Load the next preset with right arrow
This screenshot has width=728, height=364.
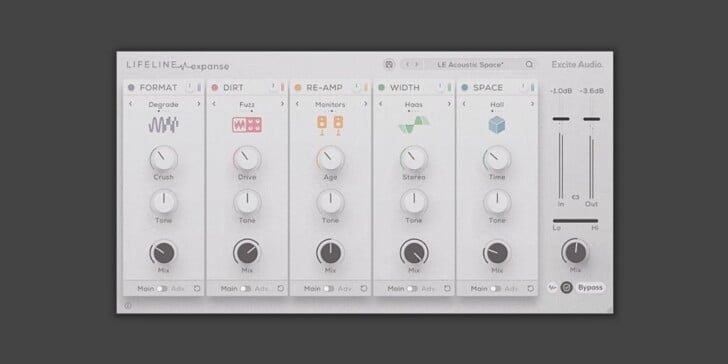[416, 65]
